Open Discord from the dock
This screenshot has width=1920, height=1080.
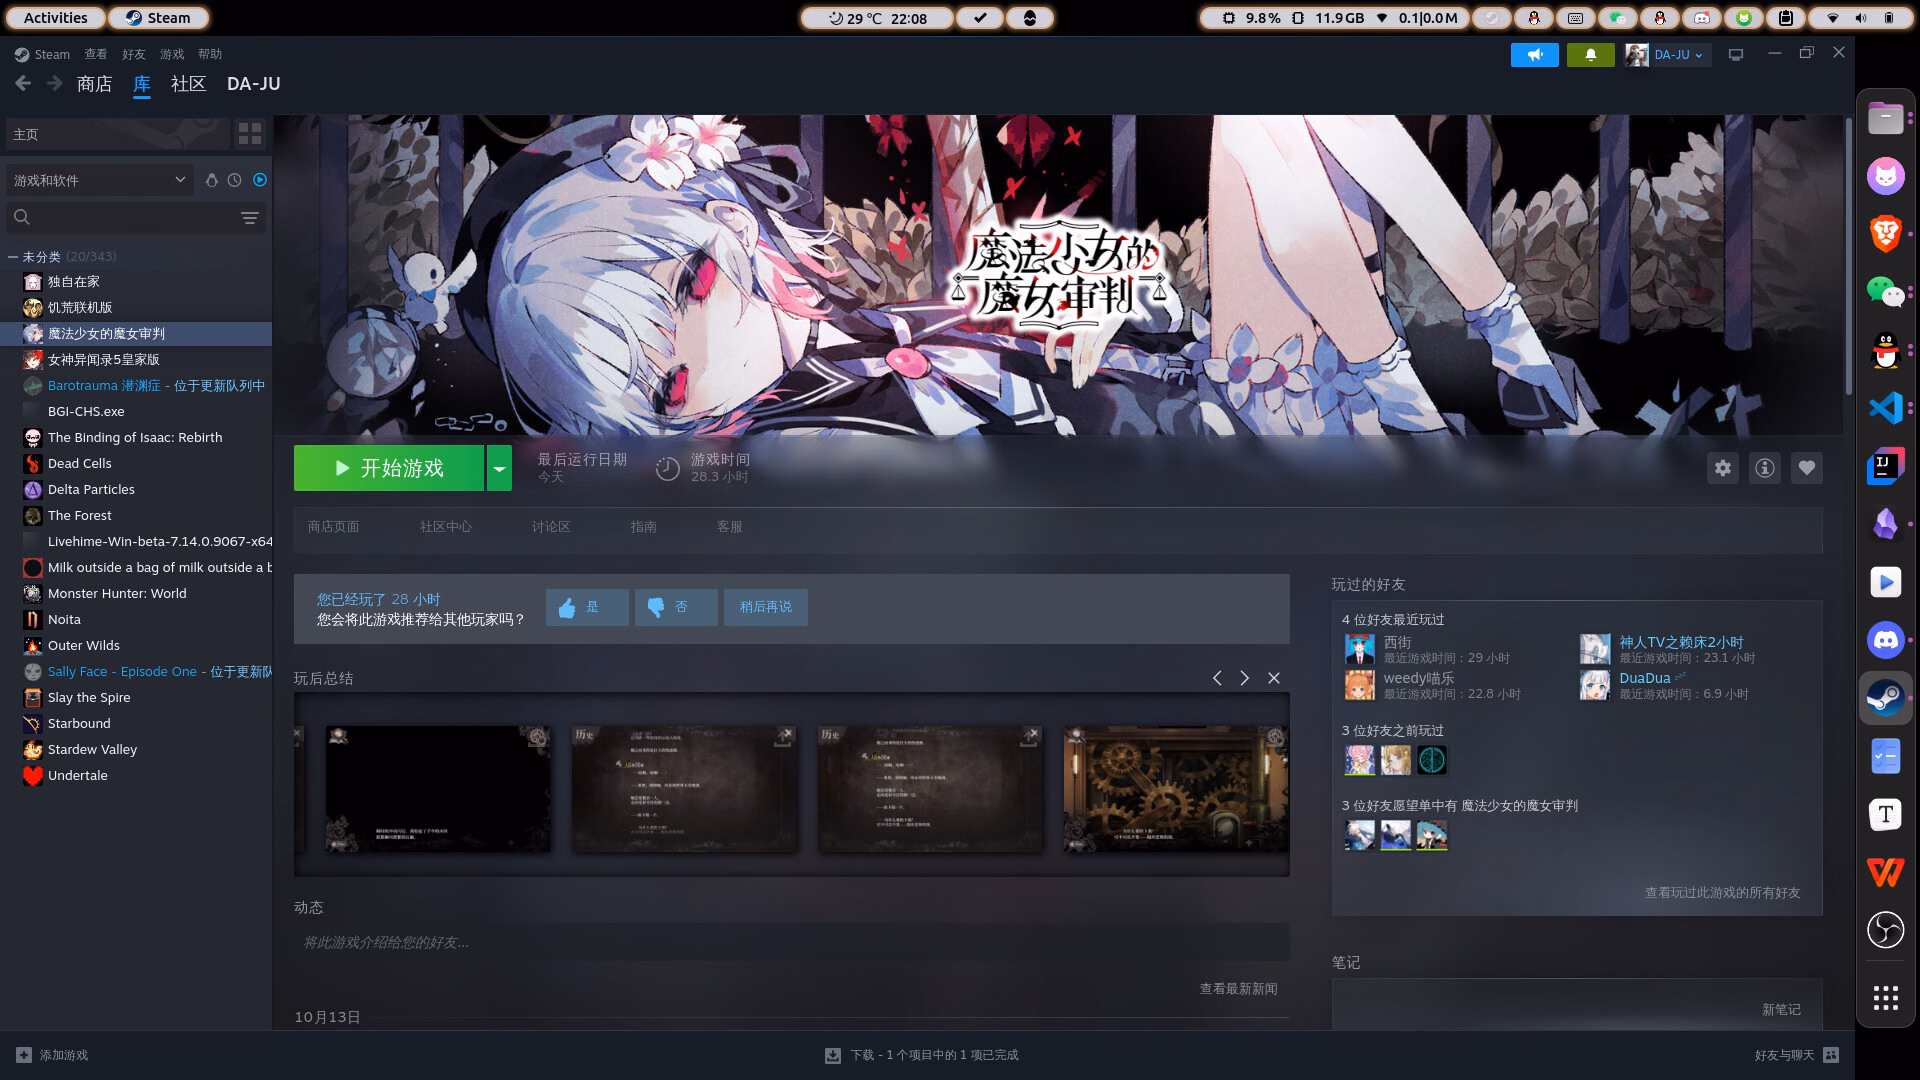1886,640
